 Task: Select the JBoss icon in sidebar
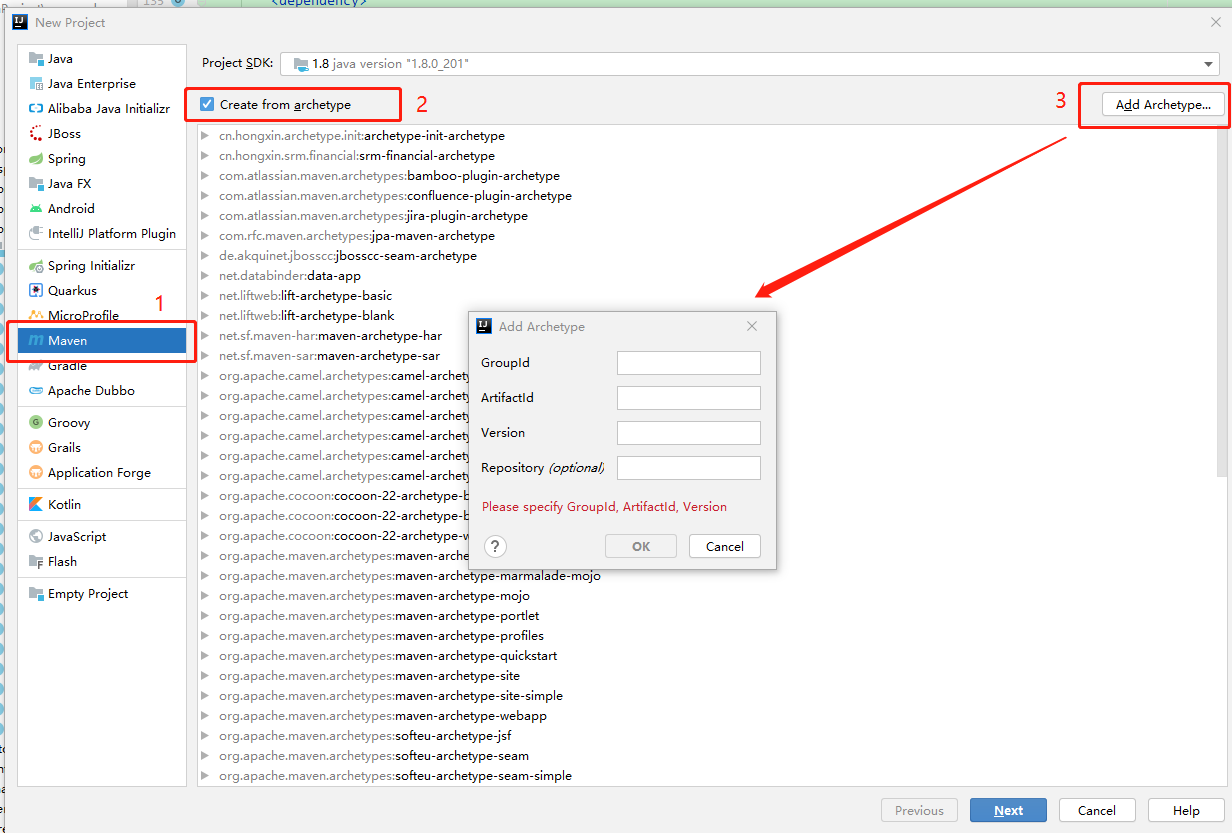pos(37,134)
